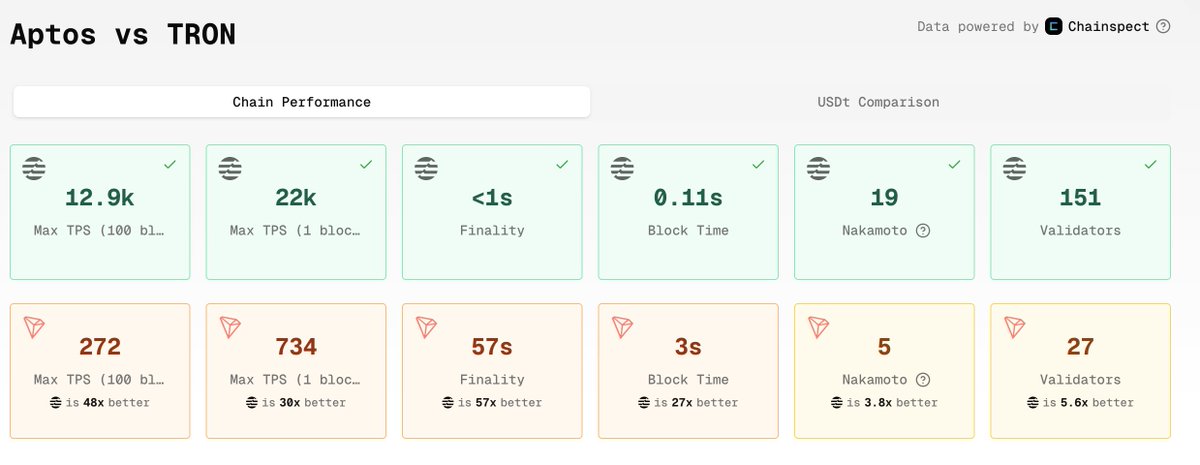Click the 272 Max TPS value
Screen dimensions: 1200x465
coord(100,347)
